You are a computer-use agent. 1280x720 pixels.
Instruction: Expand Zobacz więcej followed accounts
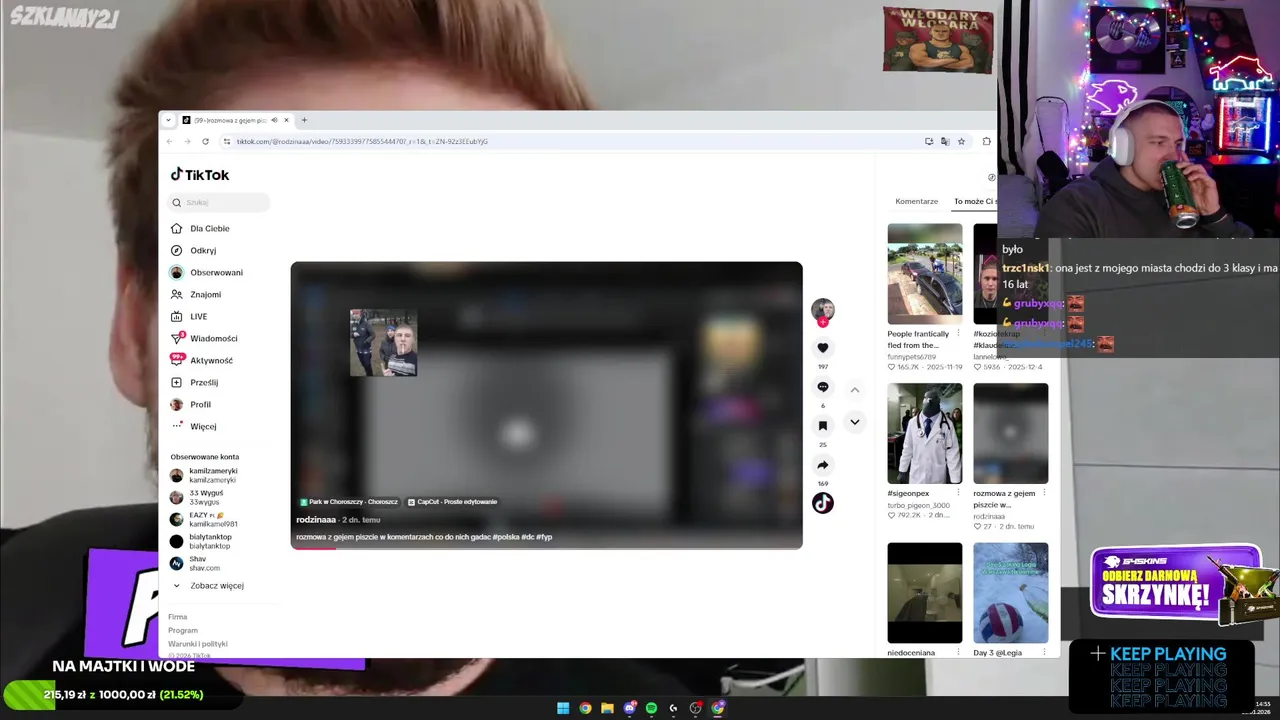pyautogui.click(x=209, y=585)
